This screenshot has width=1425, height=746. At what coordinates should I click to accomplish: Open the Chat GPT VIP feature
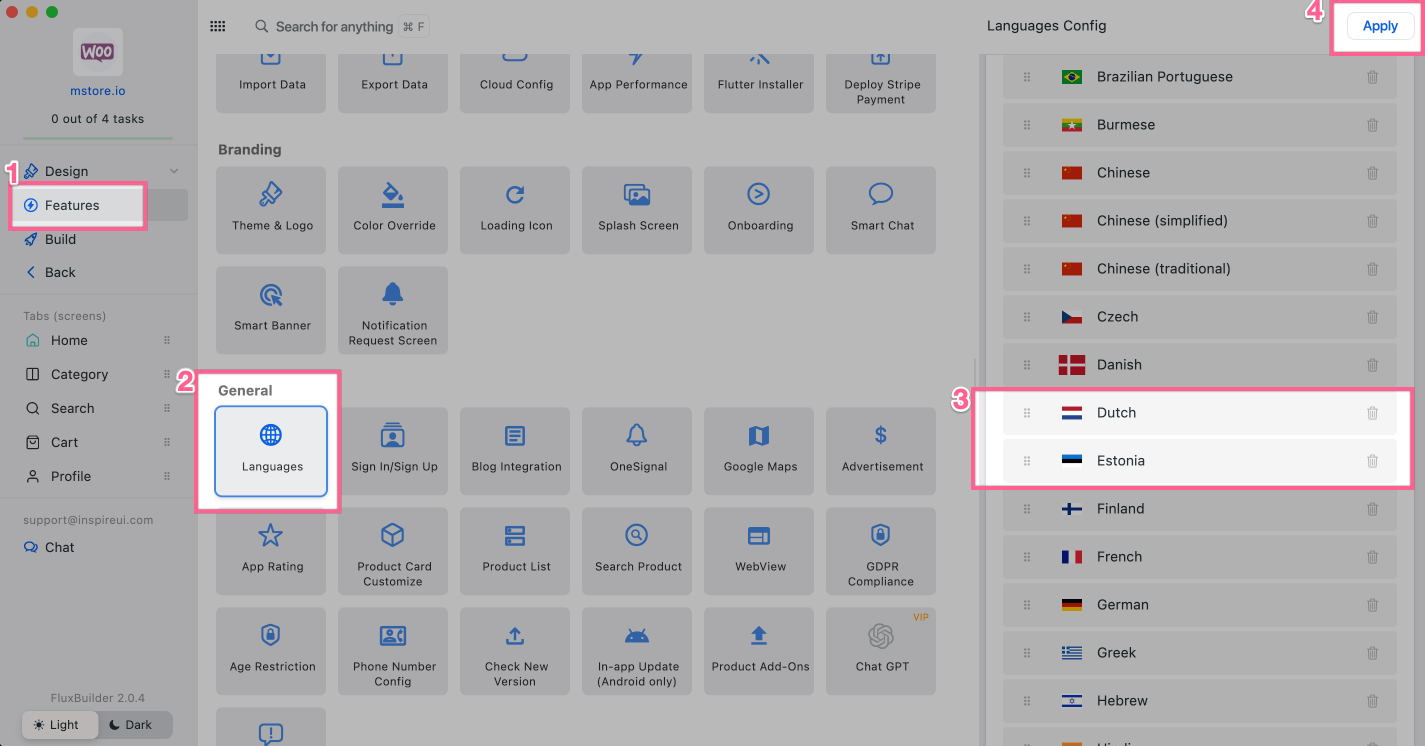(881, 650)
